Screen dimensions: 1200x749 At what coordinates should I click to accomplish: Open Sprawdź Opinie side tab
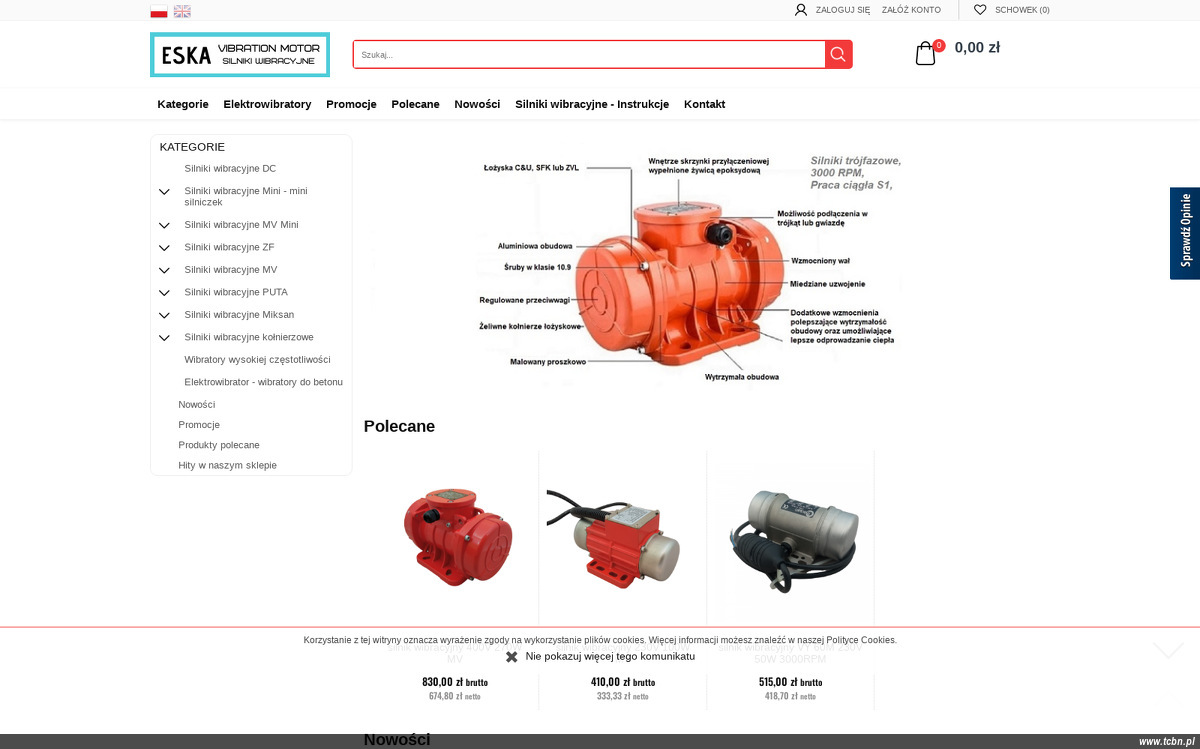click(x=1185, y=233)
